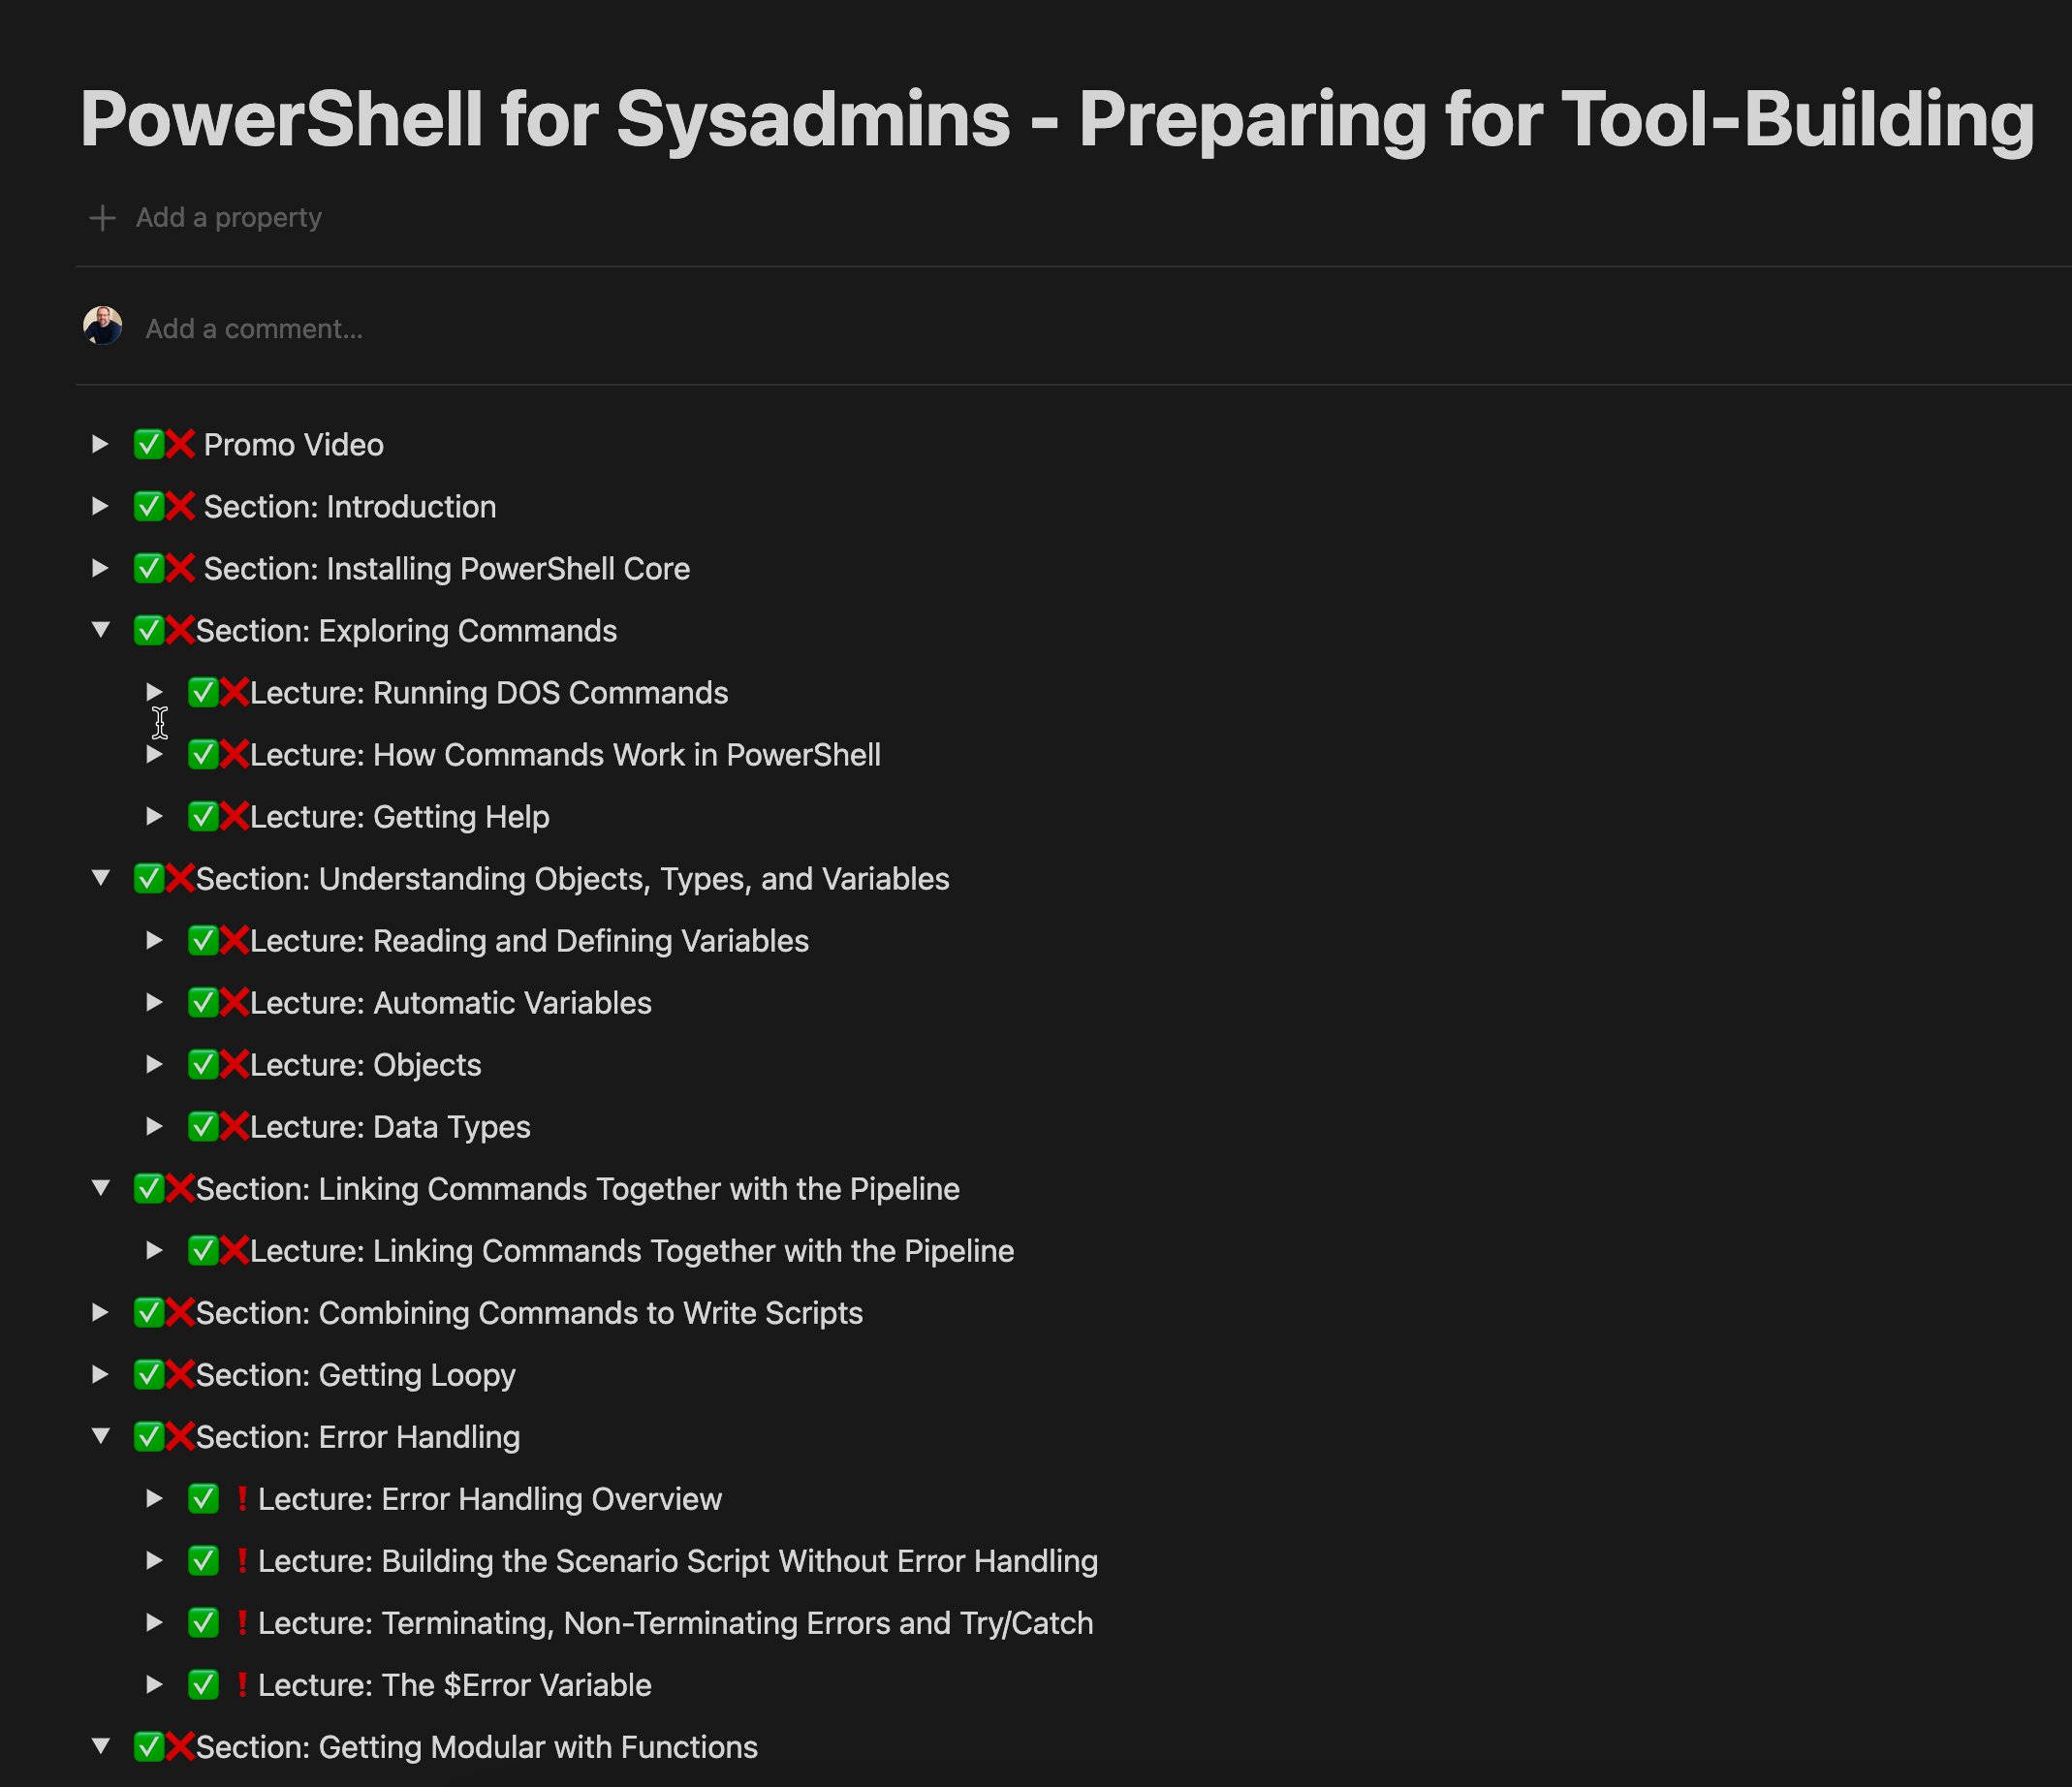
Task: Click green checkmark on The $Error Variable lecture
Action: click(x=203, y=1684)
